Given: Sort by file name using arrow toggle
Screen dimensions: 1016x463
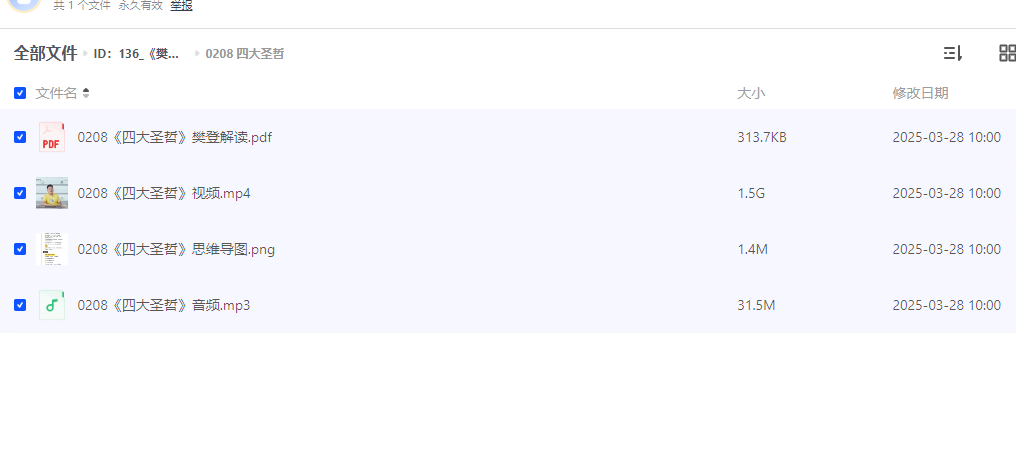Looking at the screenshot, I should point(86,93).
